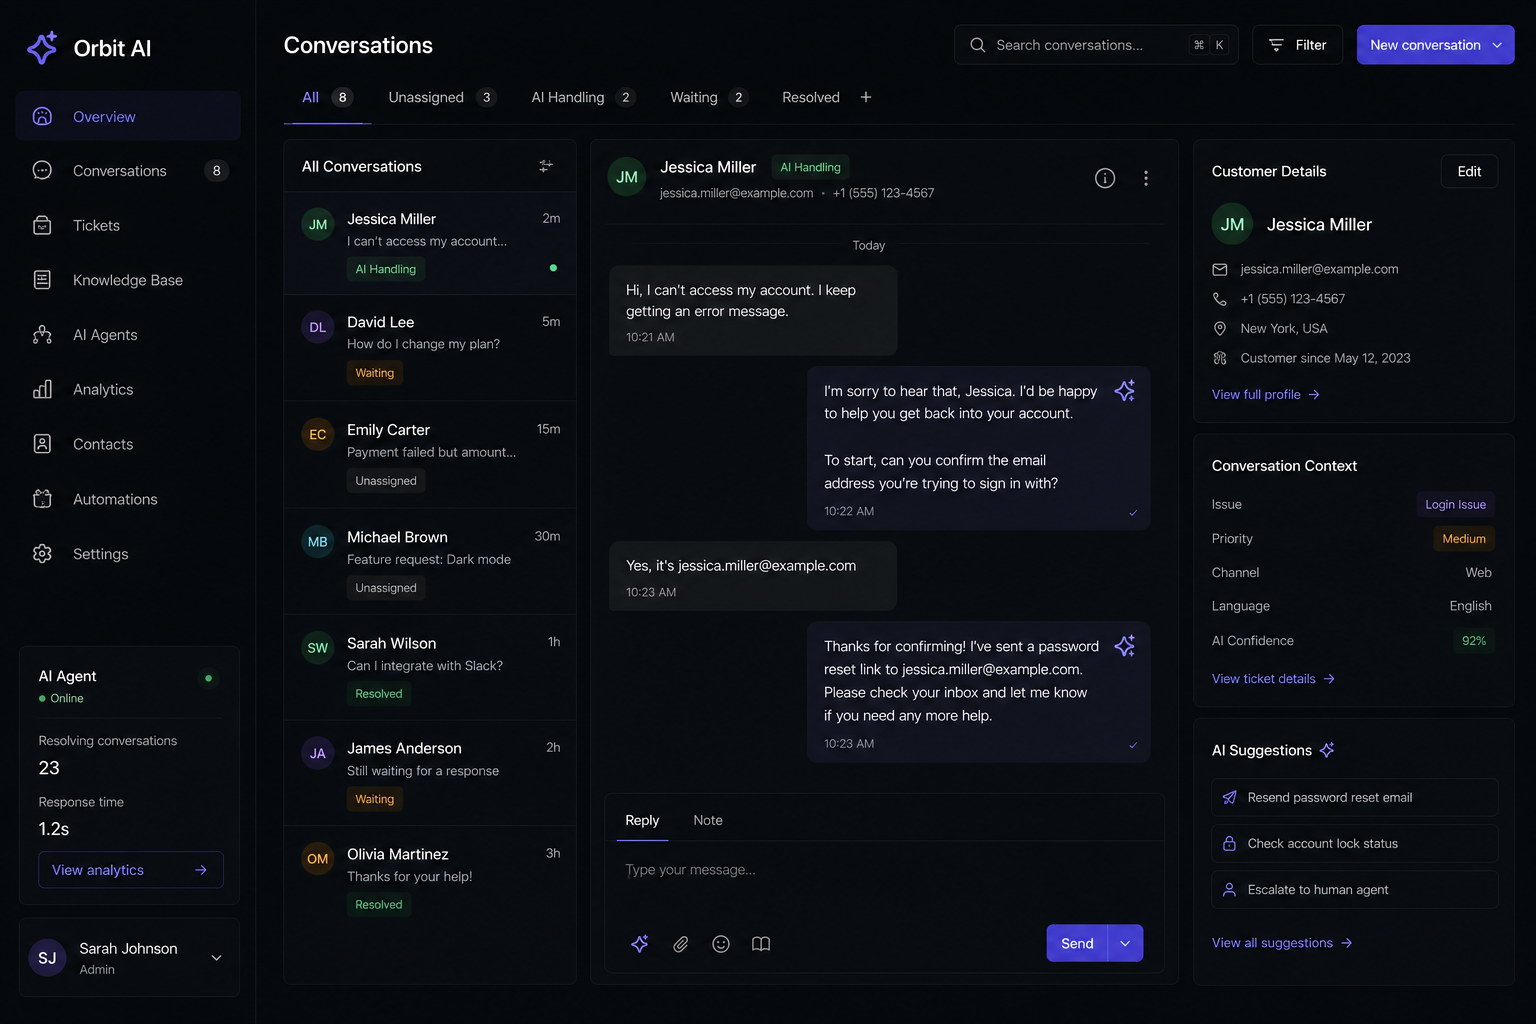Screen dimensions: 1536x1024
Task: Click the green status dot in AI Agent card
Action: 208,678
